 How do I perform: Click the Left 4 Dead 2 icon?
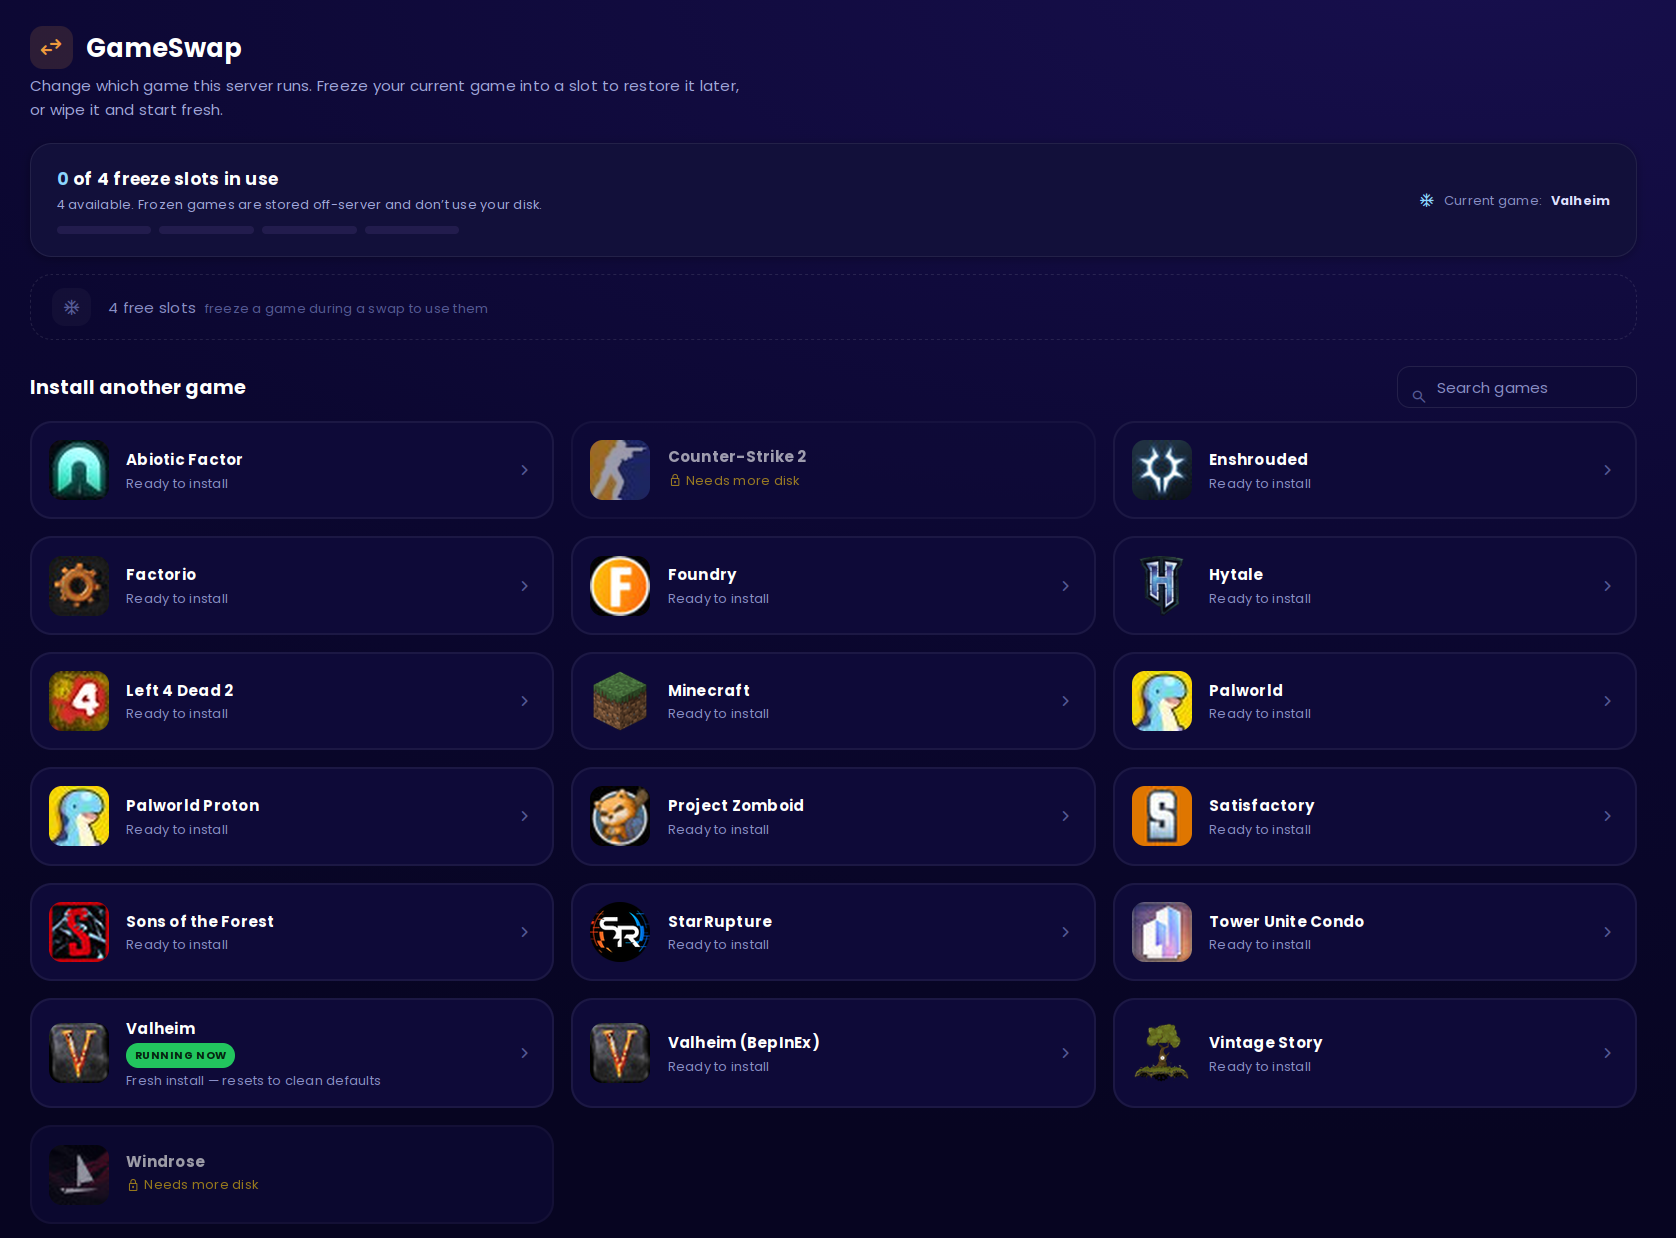point(79,701)
